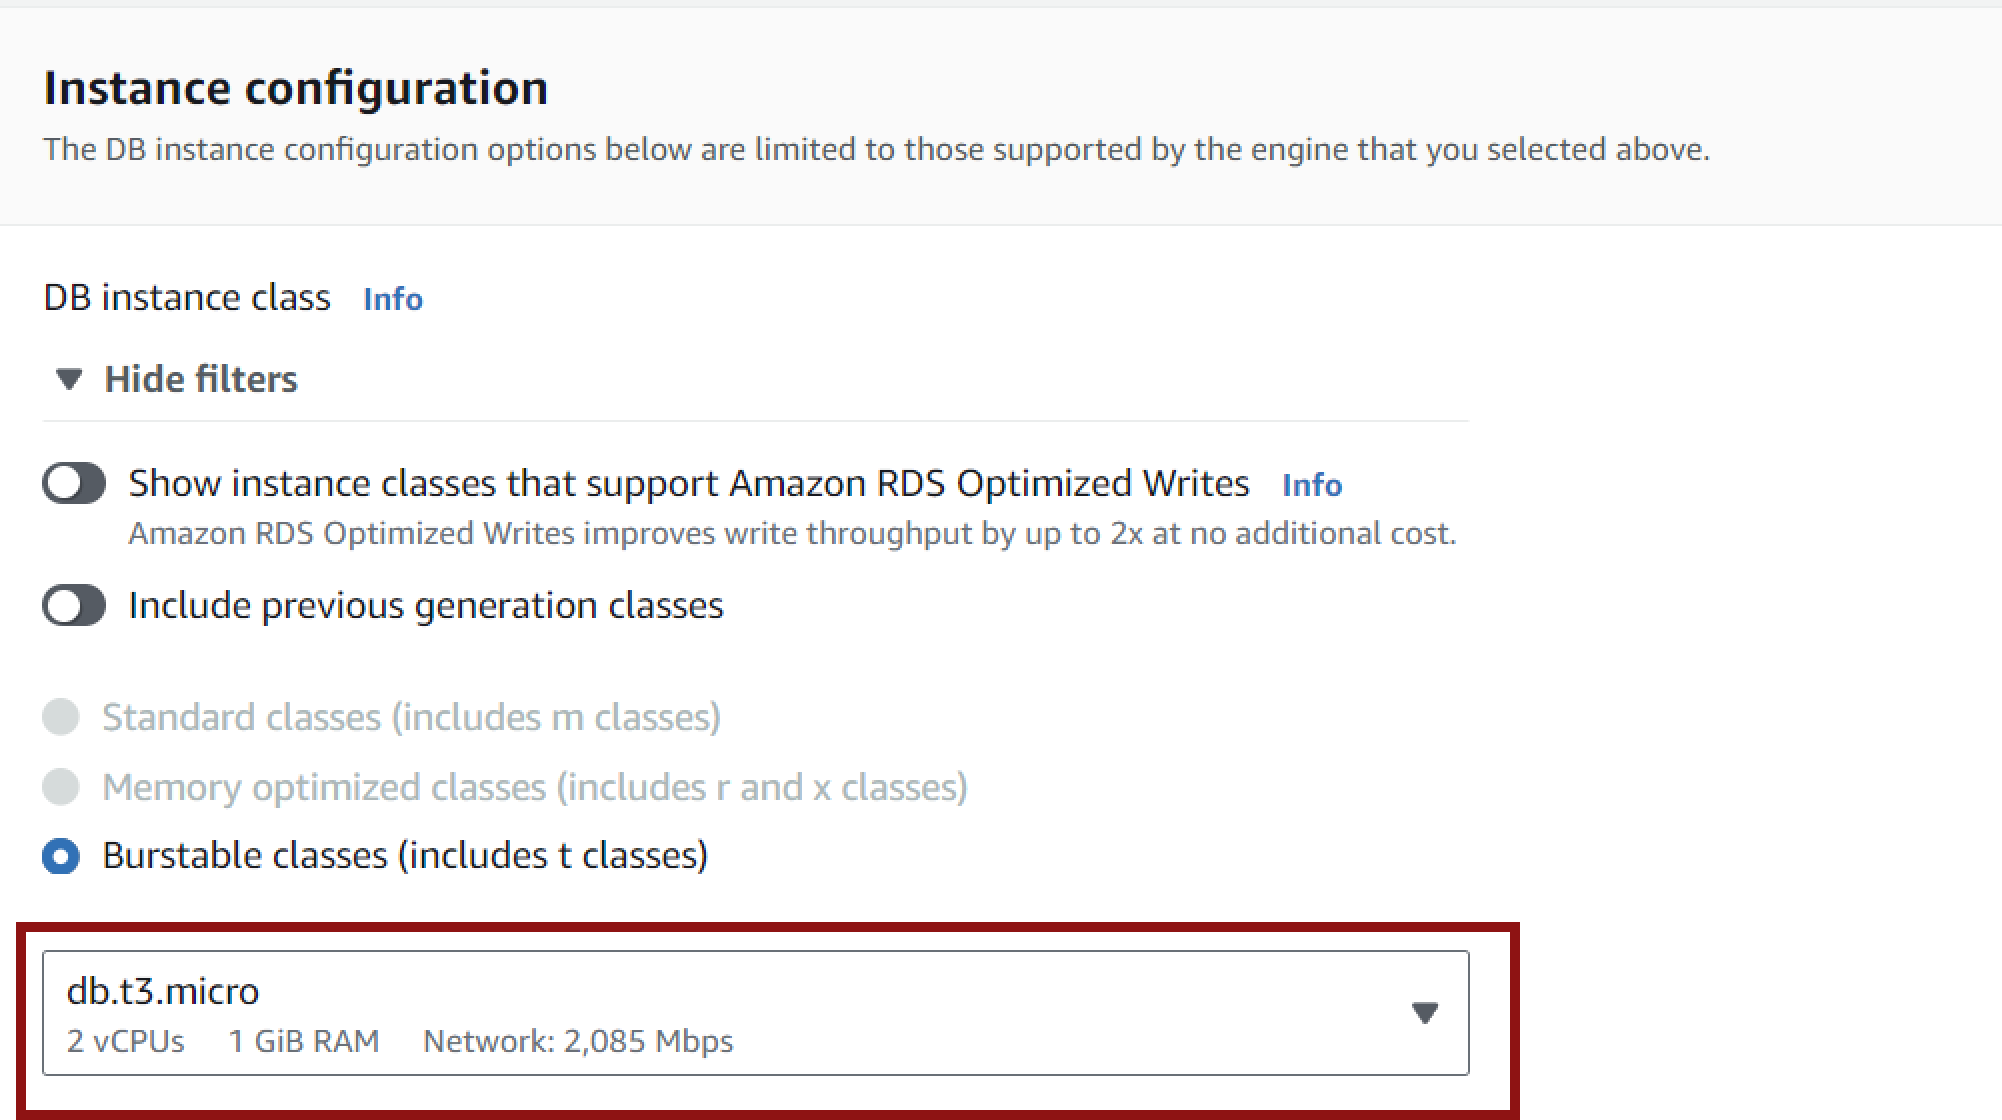The width and height of the screenshot is (2002, 1120).
Task: Click the Standard classes (includes m classes) text
Action: pyautogui.click(x=411, y=717)
